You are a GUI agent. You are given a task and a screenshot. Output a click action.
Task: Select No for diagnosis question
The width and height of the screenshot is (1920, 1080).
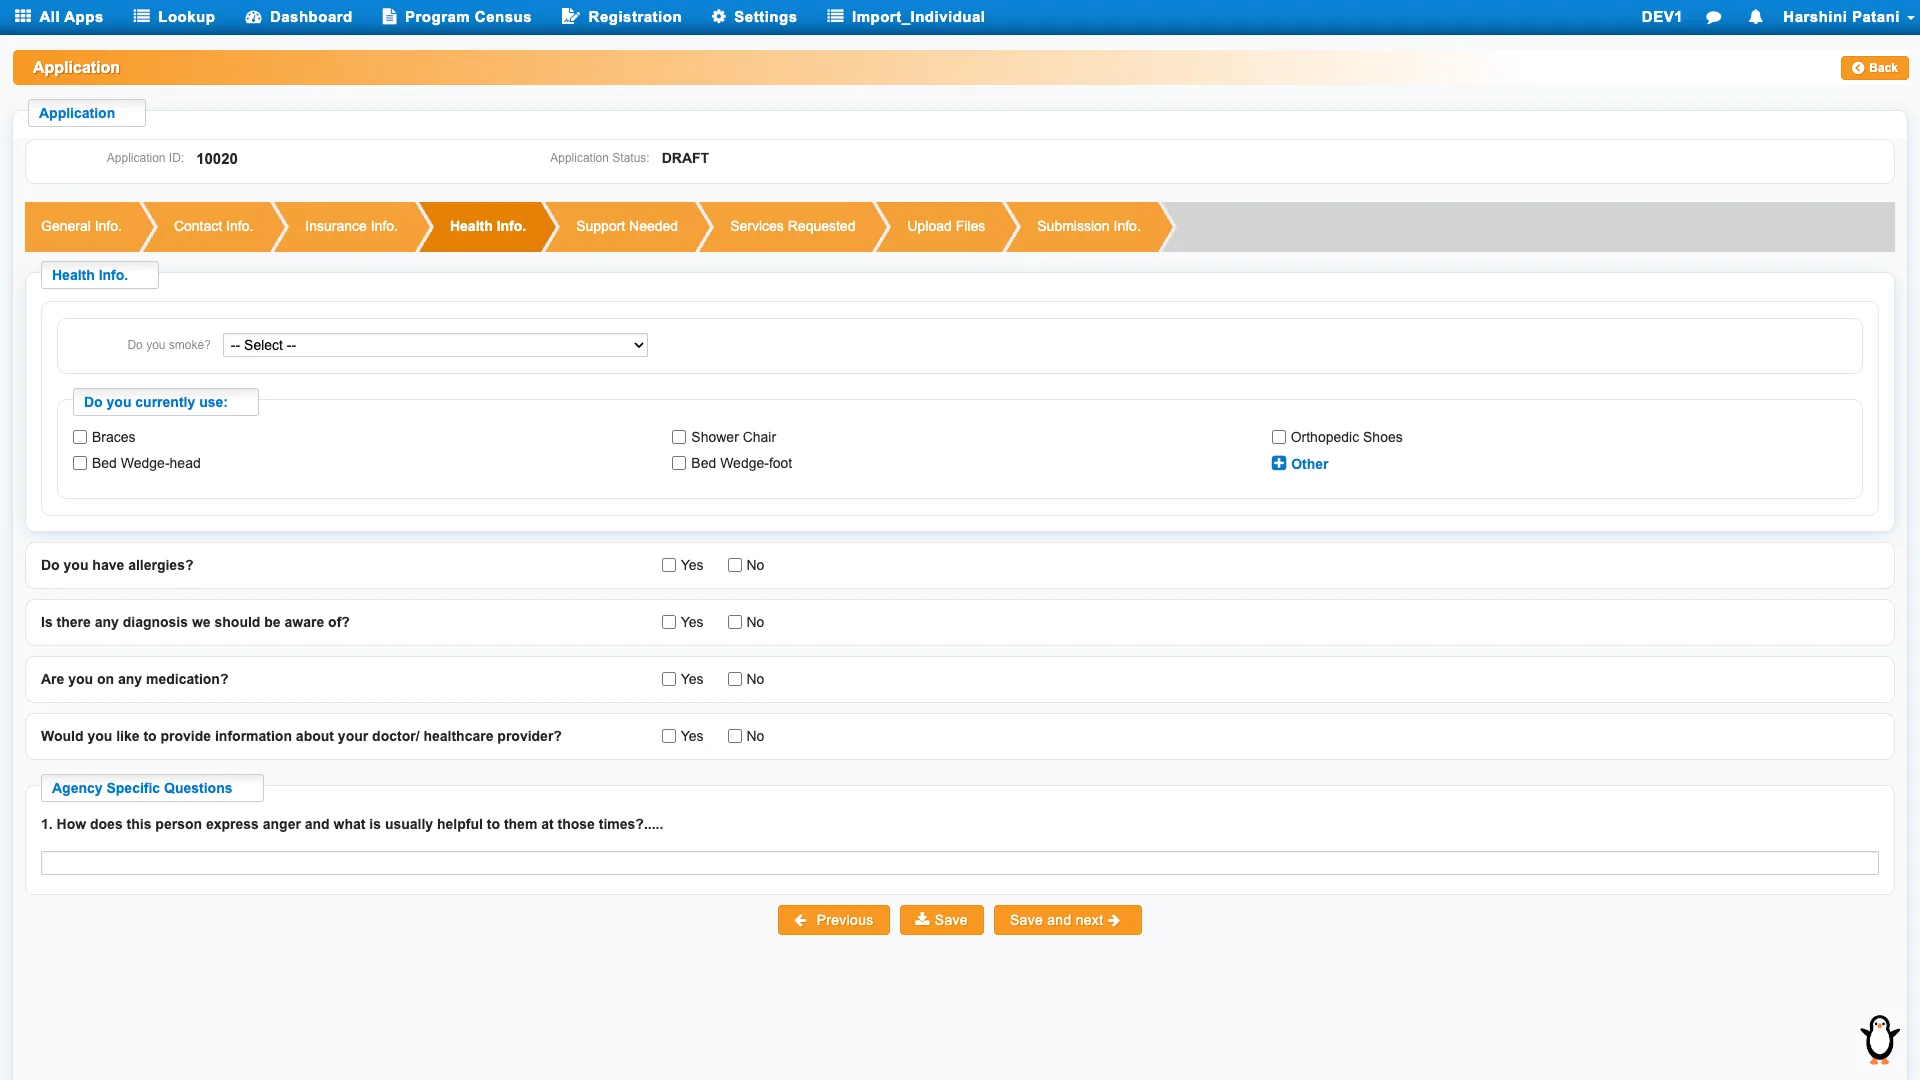pyautogui.click(x=735, y=622)
